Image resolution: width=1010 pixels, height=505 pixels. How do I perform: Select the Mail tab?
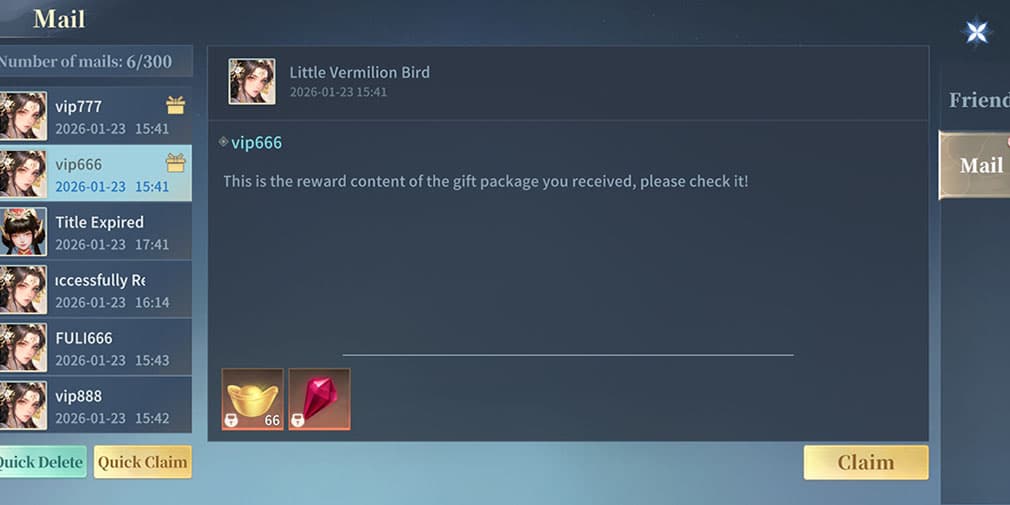point(975,165)
